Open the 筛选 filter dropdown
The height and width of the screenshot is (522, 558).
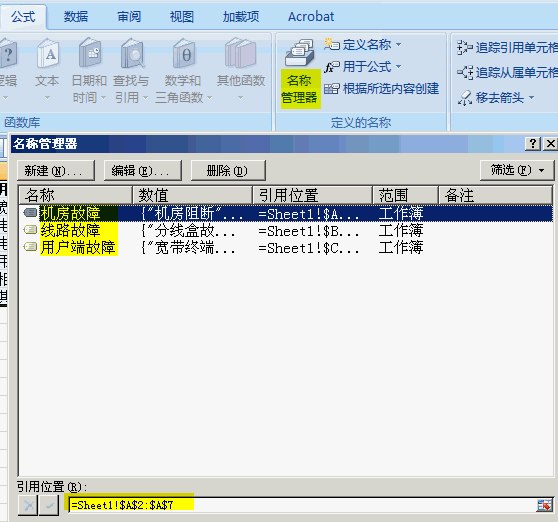coord(517,170)
